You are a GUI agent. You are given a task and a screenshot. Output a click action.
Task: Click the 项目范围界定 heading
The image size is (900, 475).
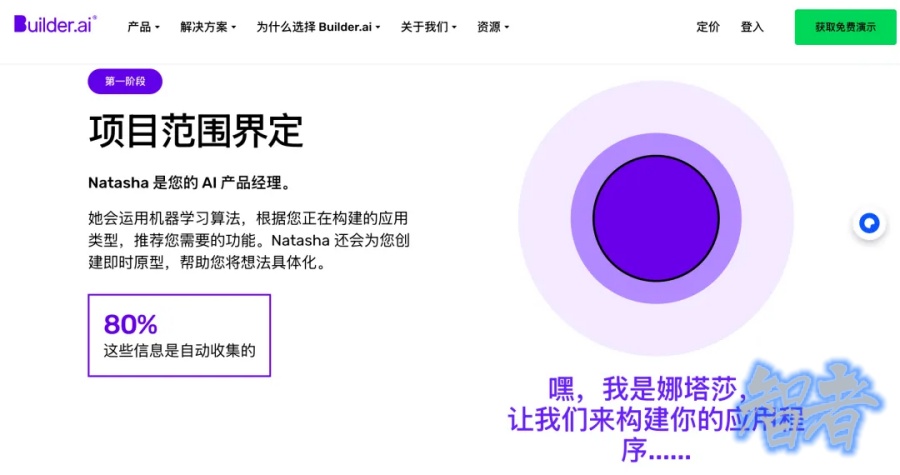click(x=196, y=131)
